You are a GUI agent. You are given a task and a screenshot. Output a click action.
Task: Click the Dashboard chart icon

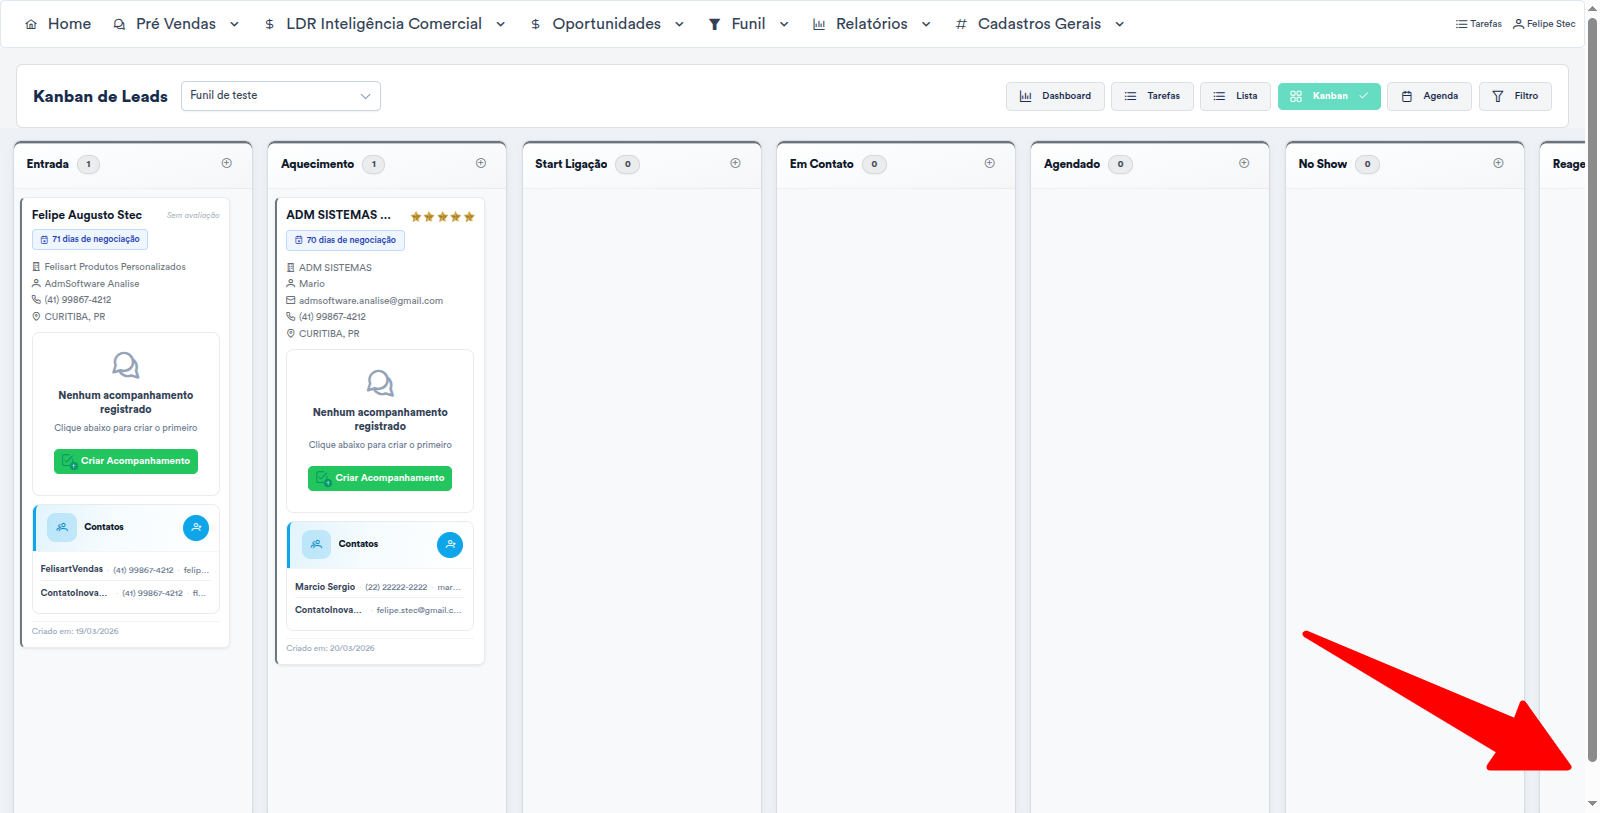(1025, 96)
